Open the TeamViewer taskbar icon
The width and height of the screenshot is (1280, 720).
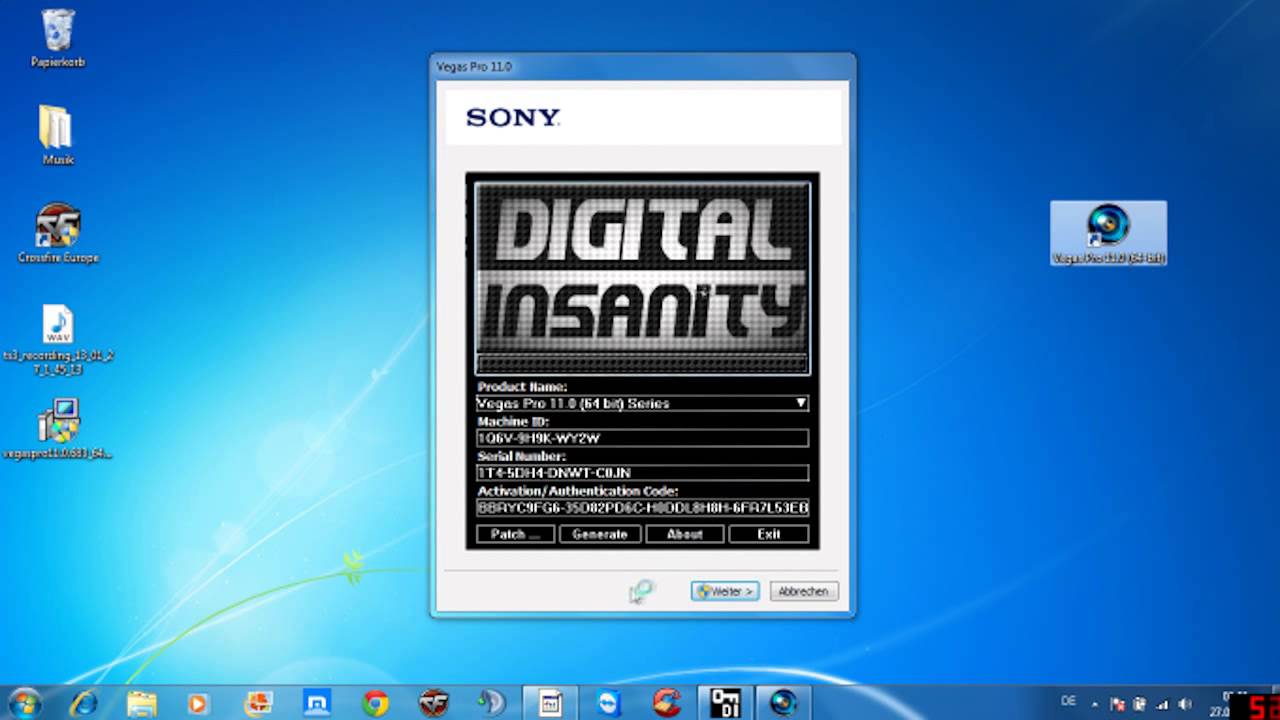click(608, 703)
